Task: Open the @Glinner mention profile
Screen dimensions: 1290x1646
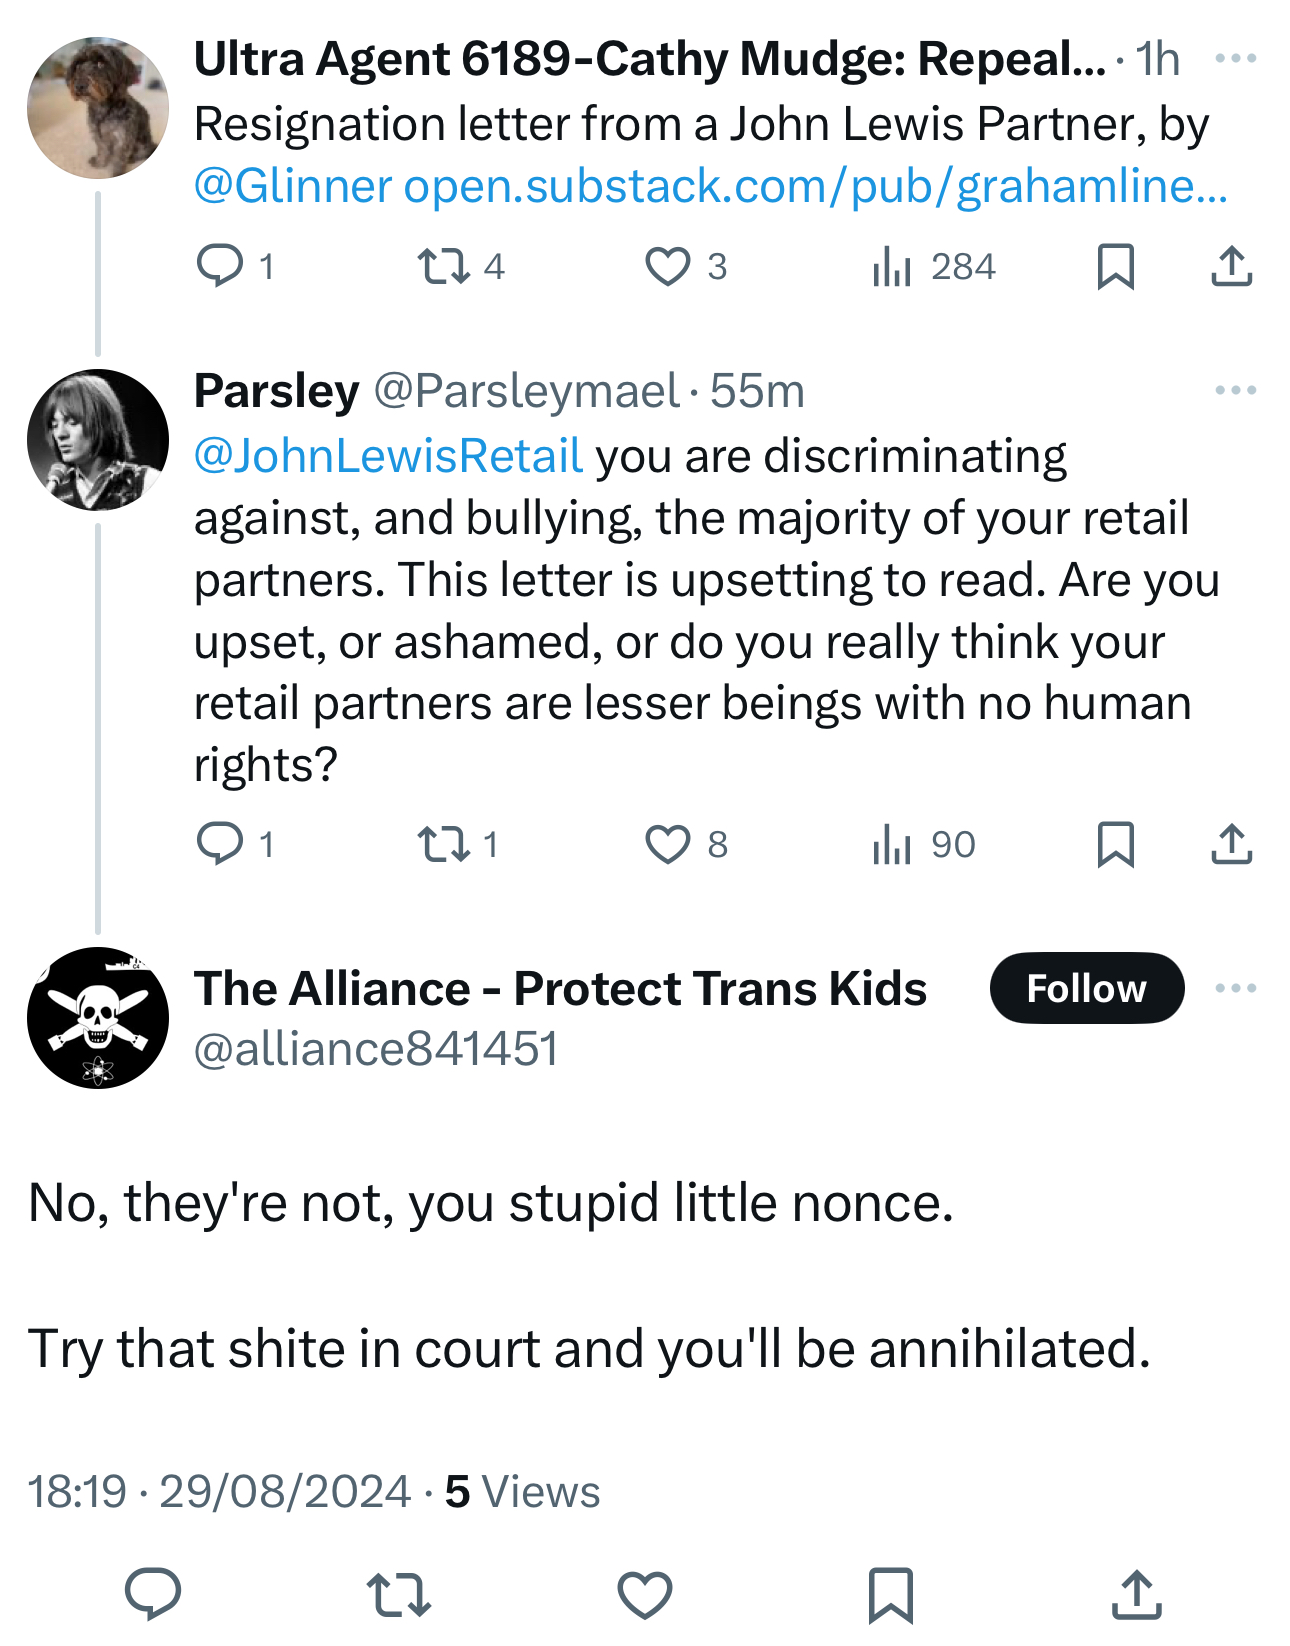Action: [293, 186]
